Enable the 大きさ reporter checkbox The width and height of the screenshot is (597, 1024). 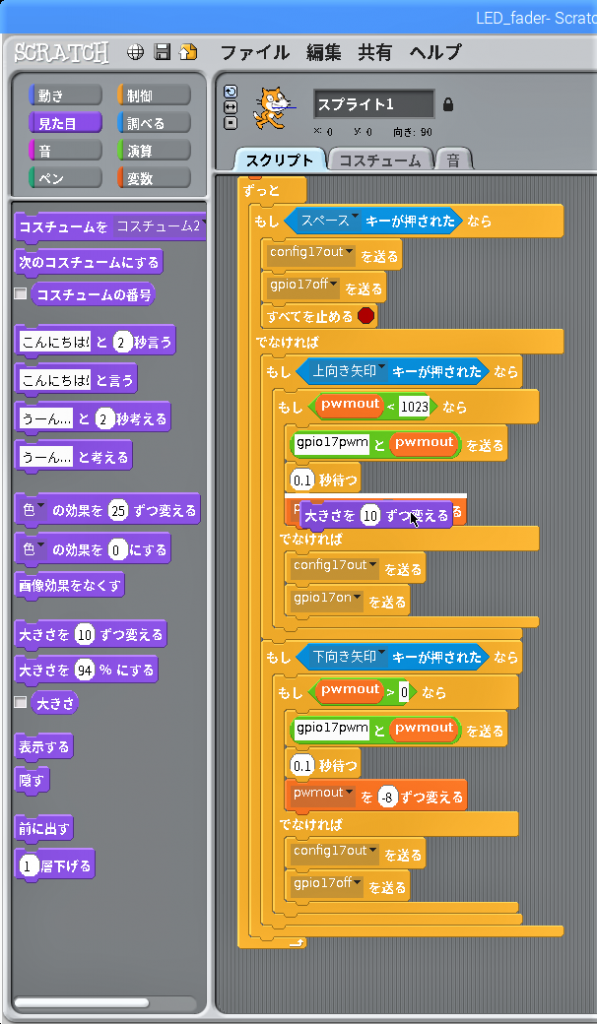[21, 703]
